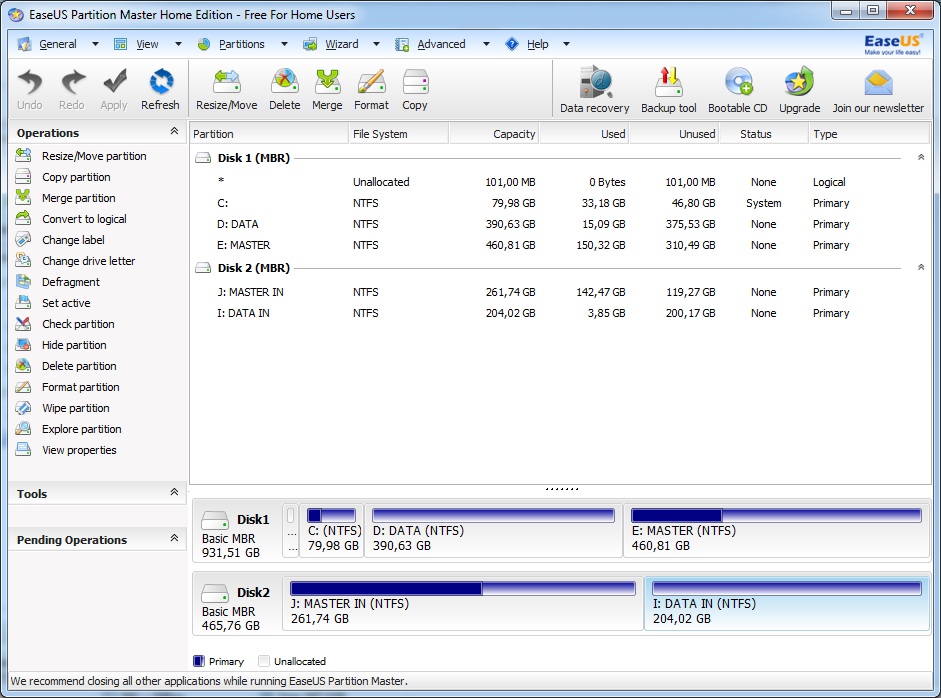Click the Format toolbar icon
The image size is (941, 698).
click(371, 82)
